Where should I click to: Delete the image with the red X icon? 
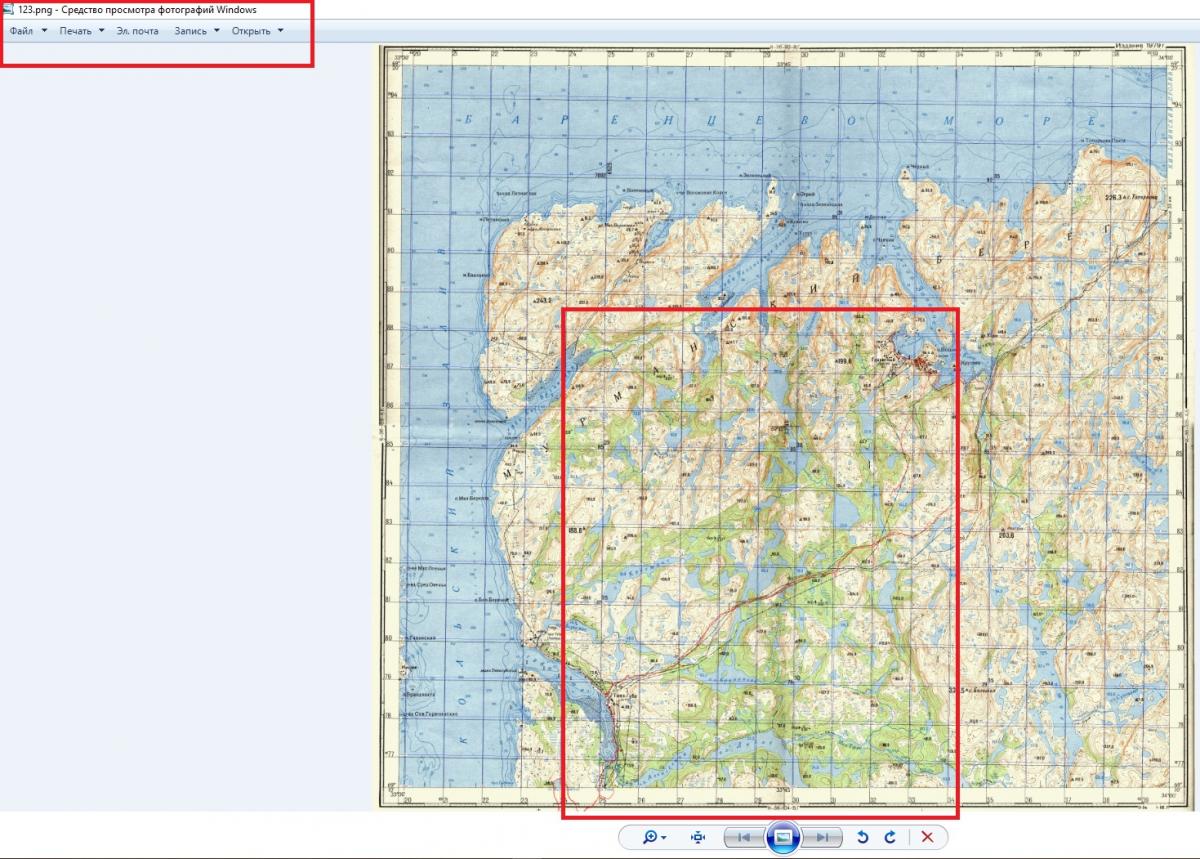pos(927,837)
